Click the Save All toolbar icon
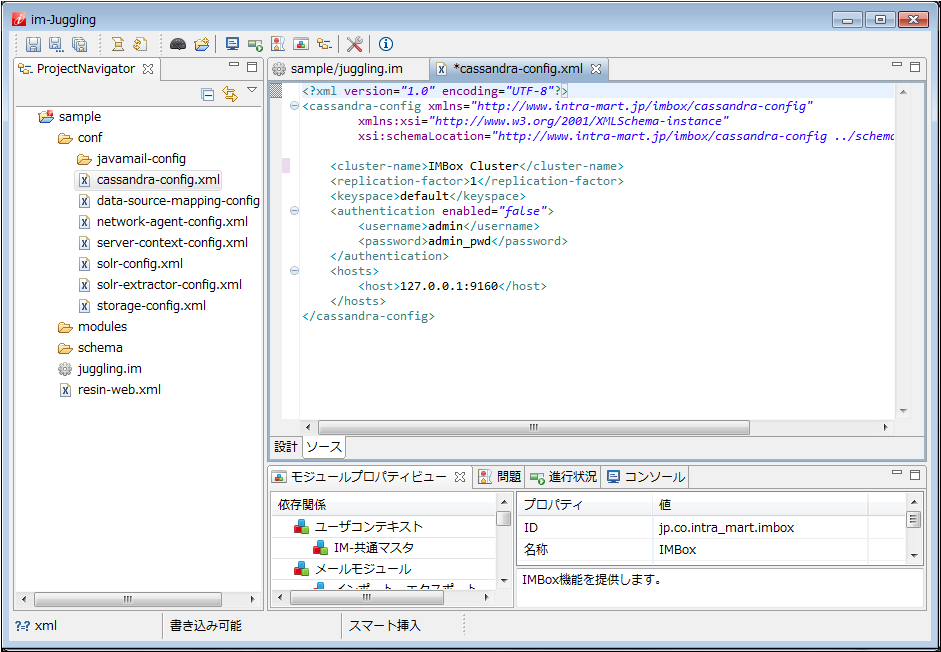Image resolution: width=941 pixels, height=652 pixels. coord(79,44)
